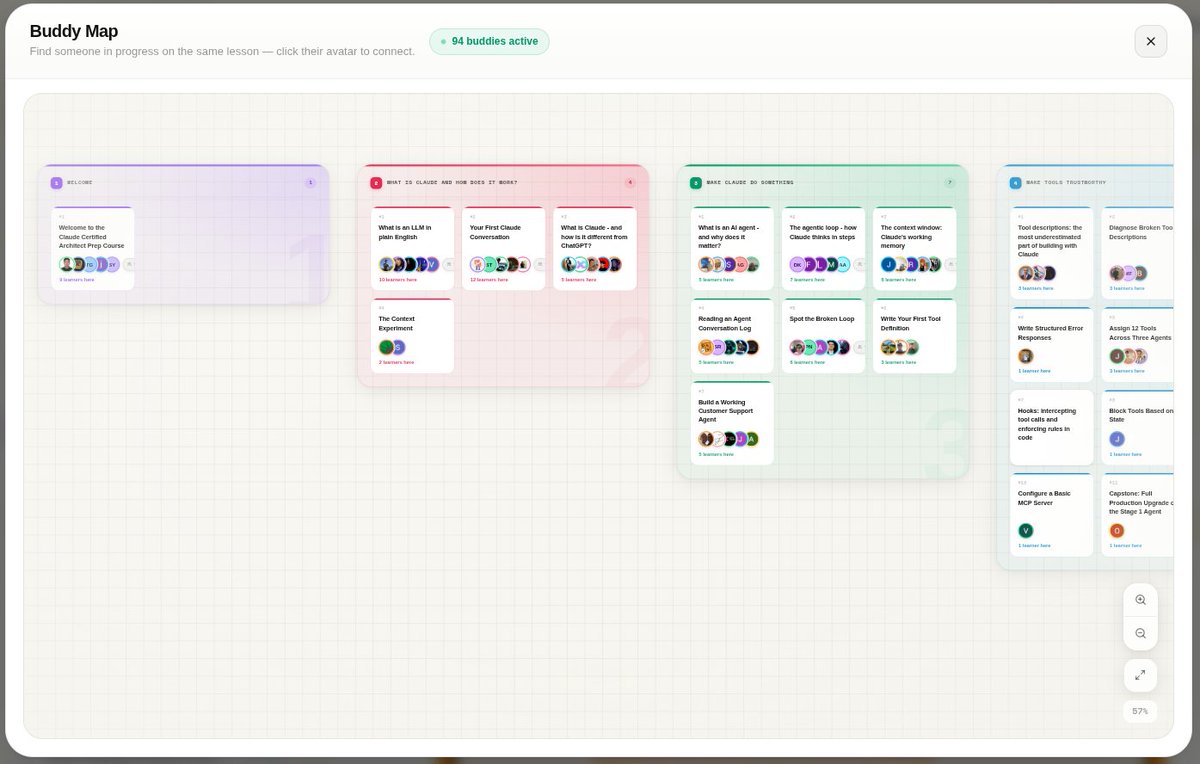Click the SY avatar in the Welcome lesson
This screenshot has width=1200, height=764.
(x=112, y=264)
